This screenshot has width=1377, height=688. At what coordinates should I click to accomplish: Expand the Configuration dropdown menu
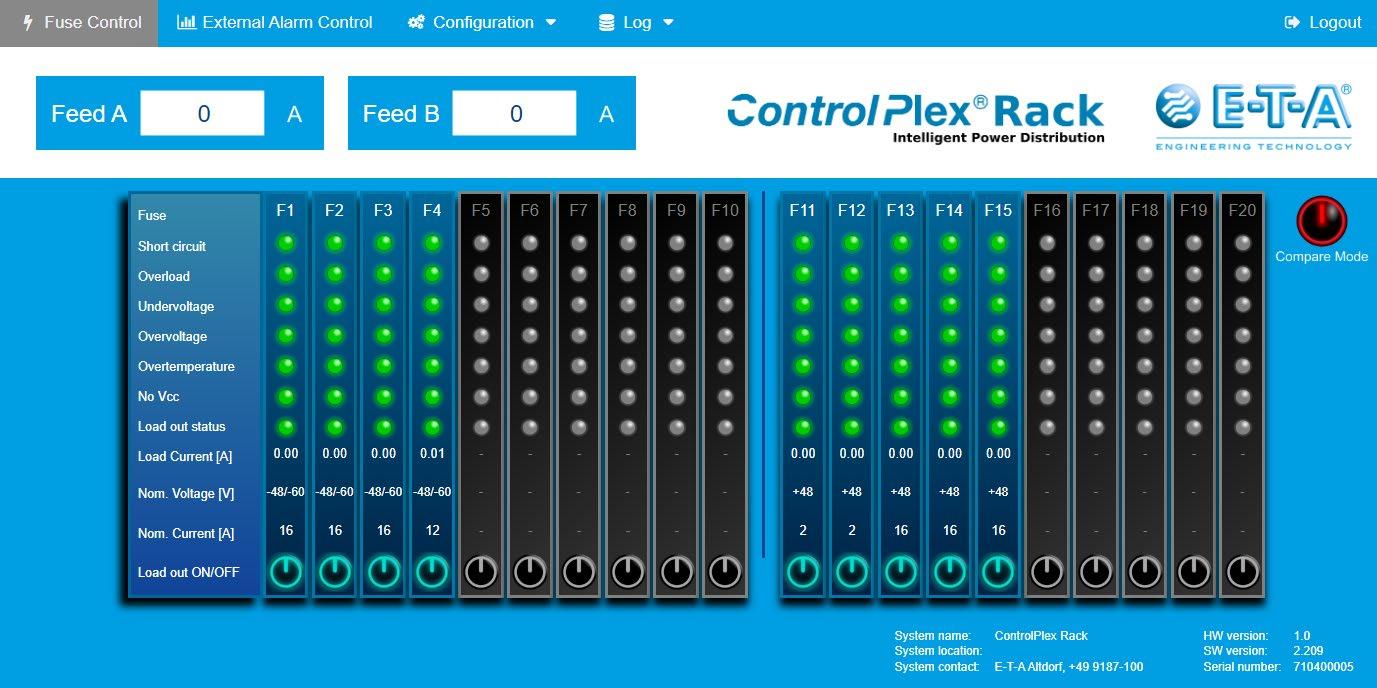point(482,23)
